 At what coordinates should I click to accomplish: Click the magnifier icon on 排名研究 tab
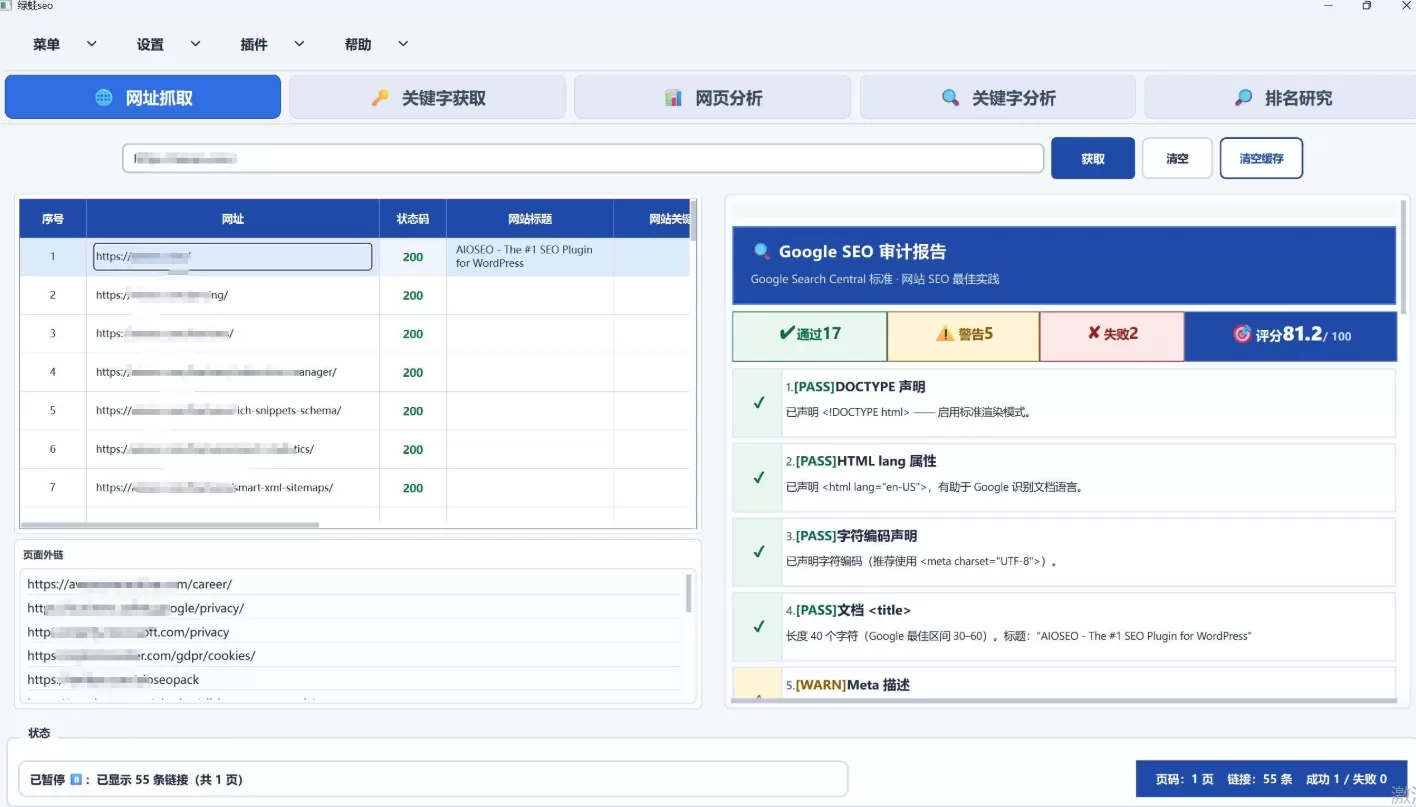[1243, 98]
